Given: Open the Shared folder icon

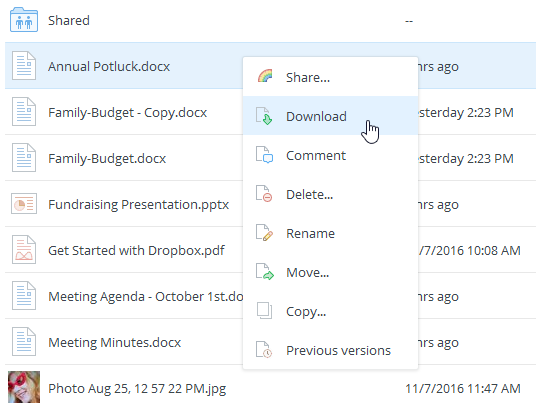Looking at the screenshot, I should click(x=24, y=20).
